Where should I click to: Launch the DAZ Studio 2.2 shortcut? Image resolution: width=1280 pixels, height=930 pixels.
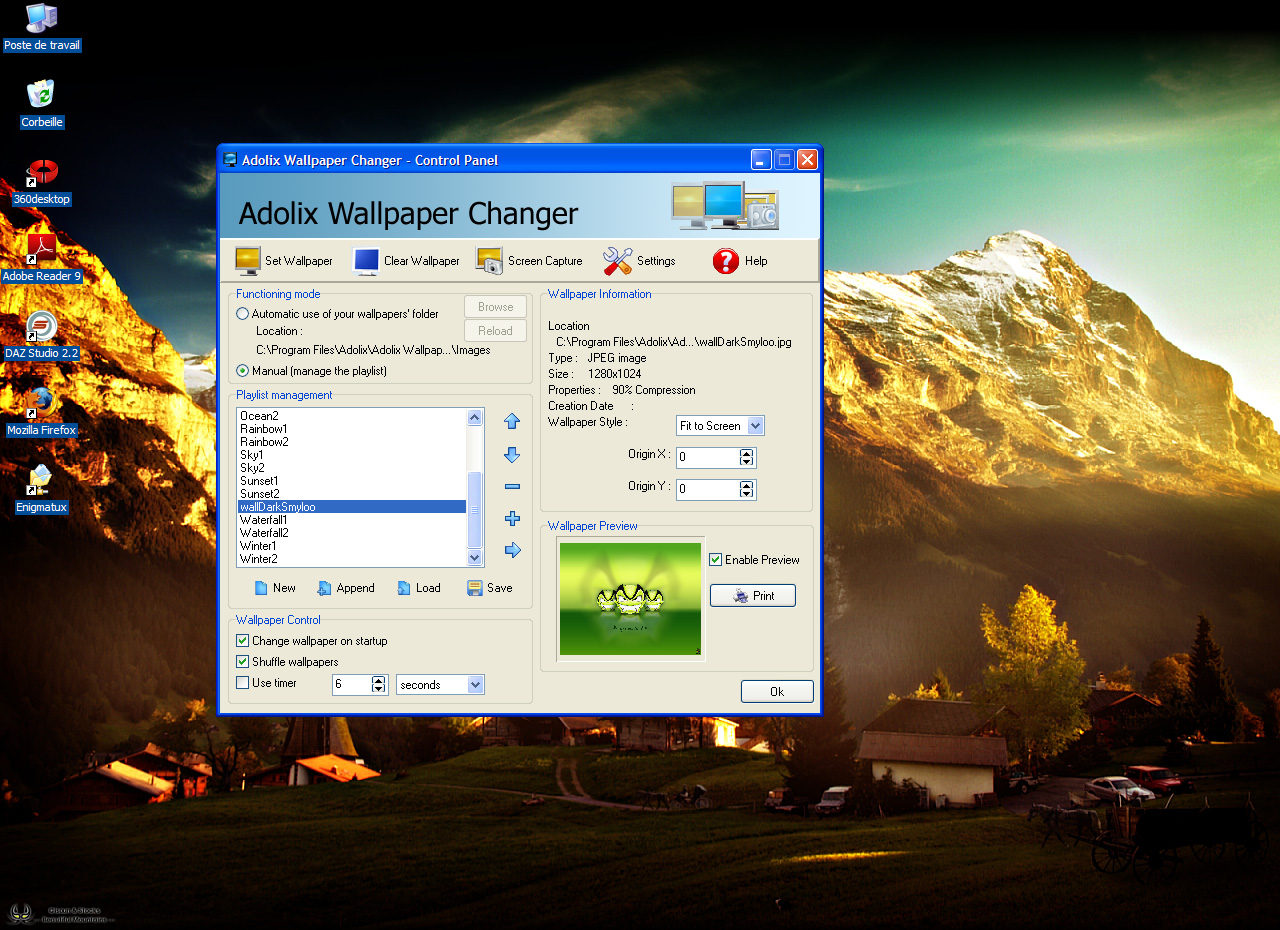(42, 335)
